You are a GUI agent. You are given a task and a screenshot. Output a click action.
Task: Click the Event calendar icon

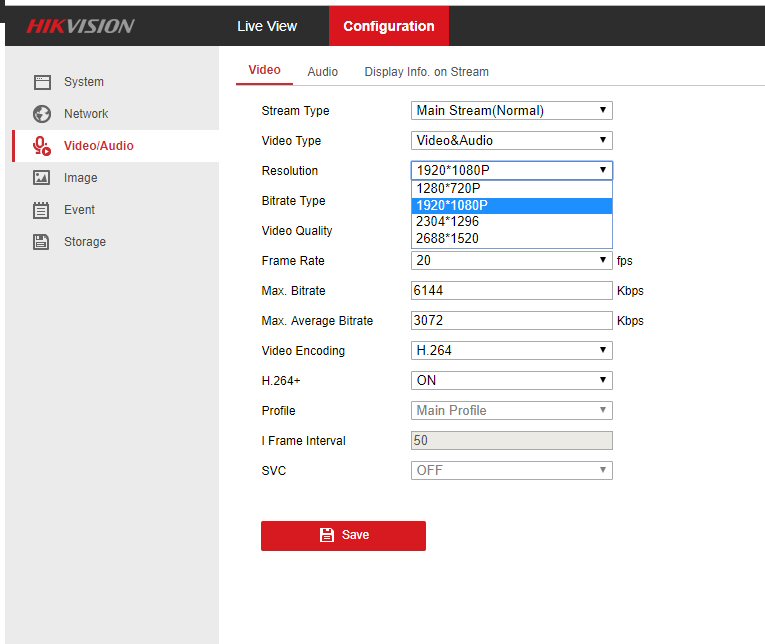(x=42, y=210)
